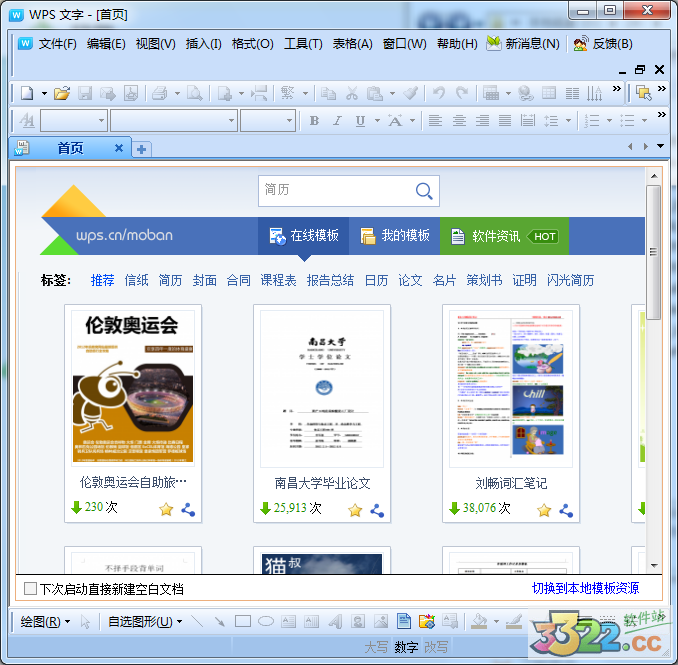
Task: Add a new document tab with plus button
Action: coord(141,149)
